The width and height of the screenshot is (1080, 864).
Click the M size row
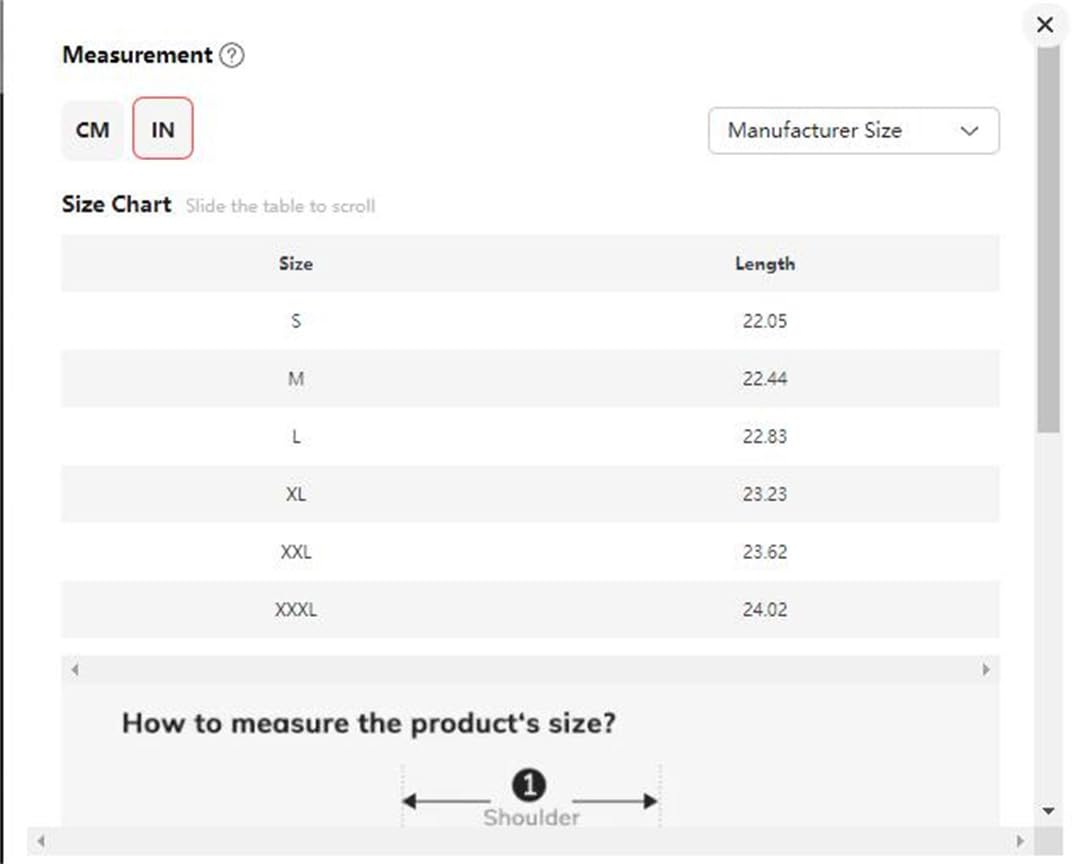click(530, 379)
